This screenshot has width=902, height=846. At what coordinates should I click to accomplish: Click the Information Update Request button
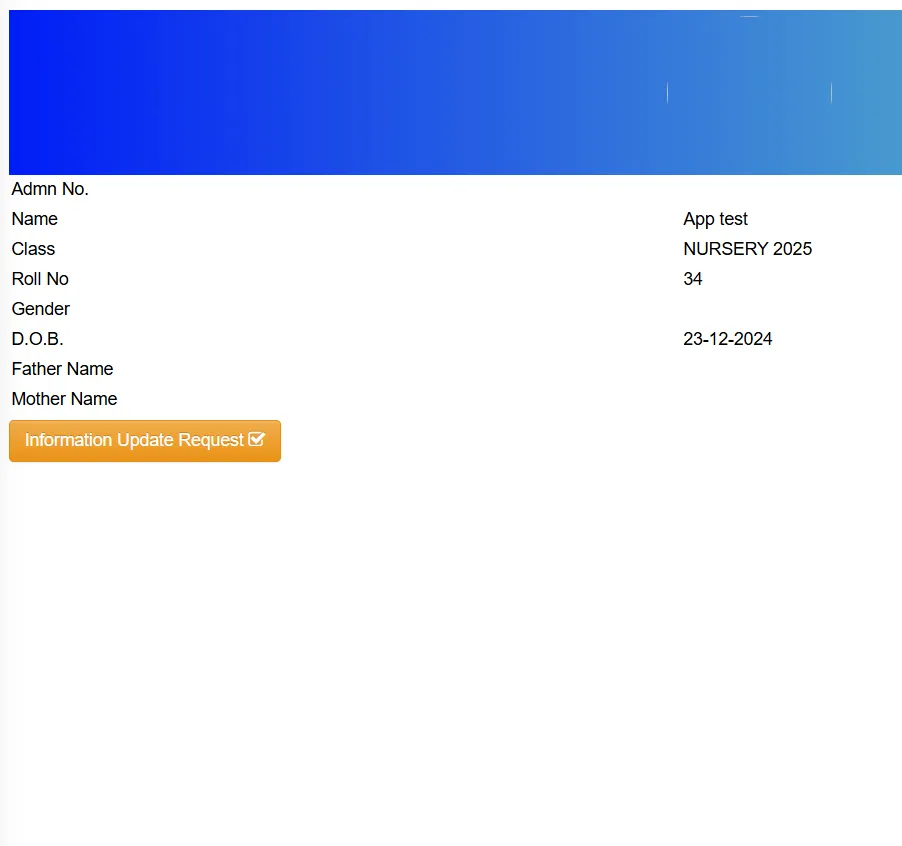145,441
